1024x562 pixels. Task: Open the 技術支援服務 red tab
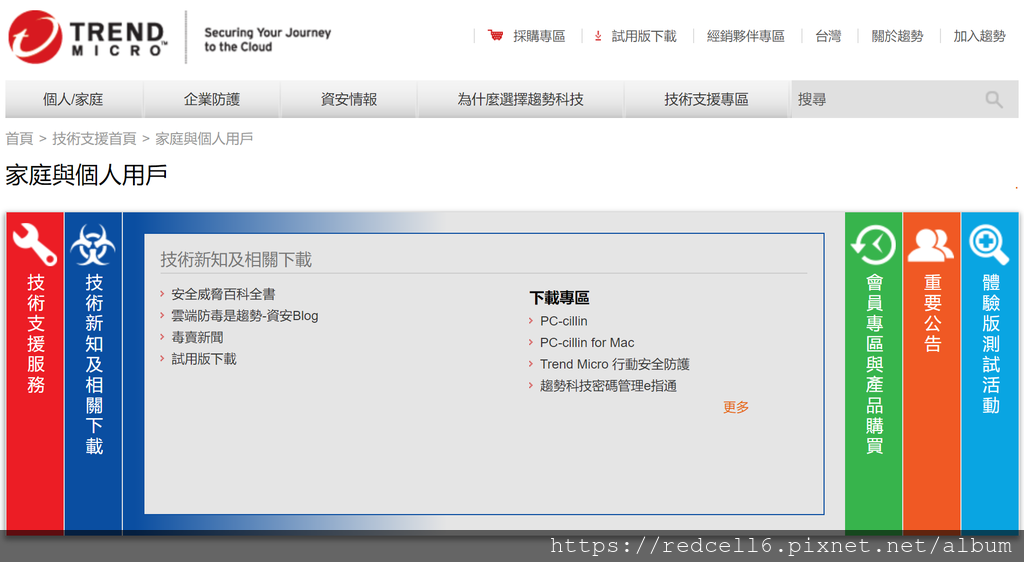click(x=35, y=372)
